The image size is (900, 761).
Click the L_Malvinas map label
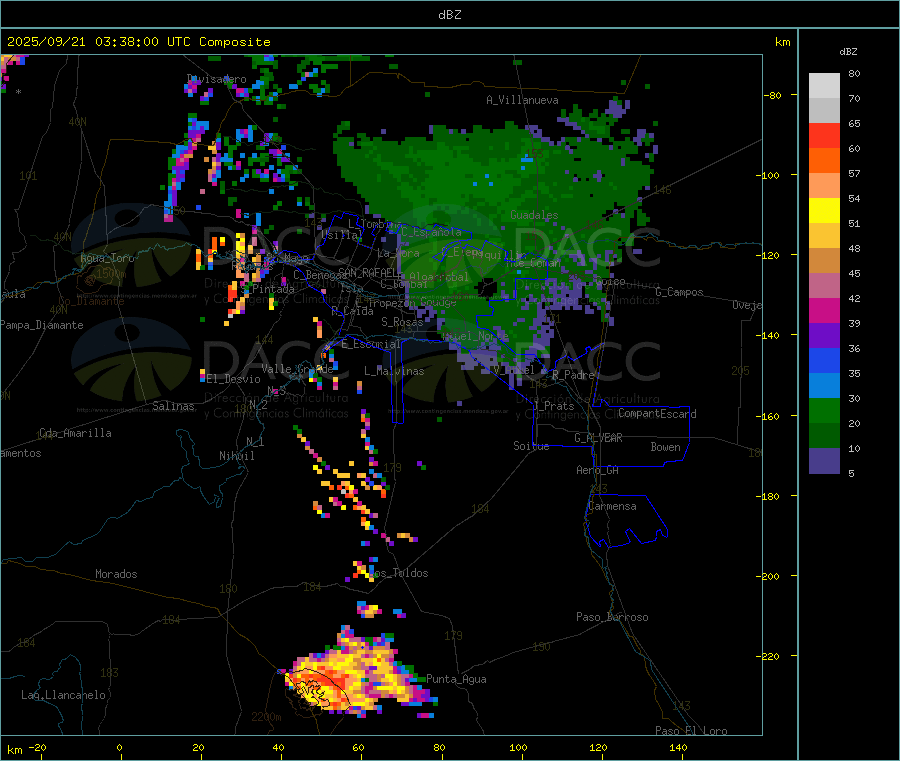394,371
